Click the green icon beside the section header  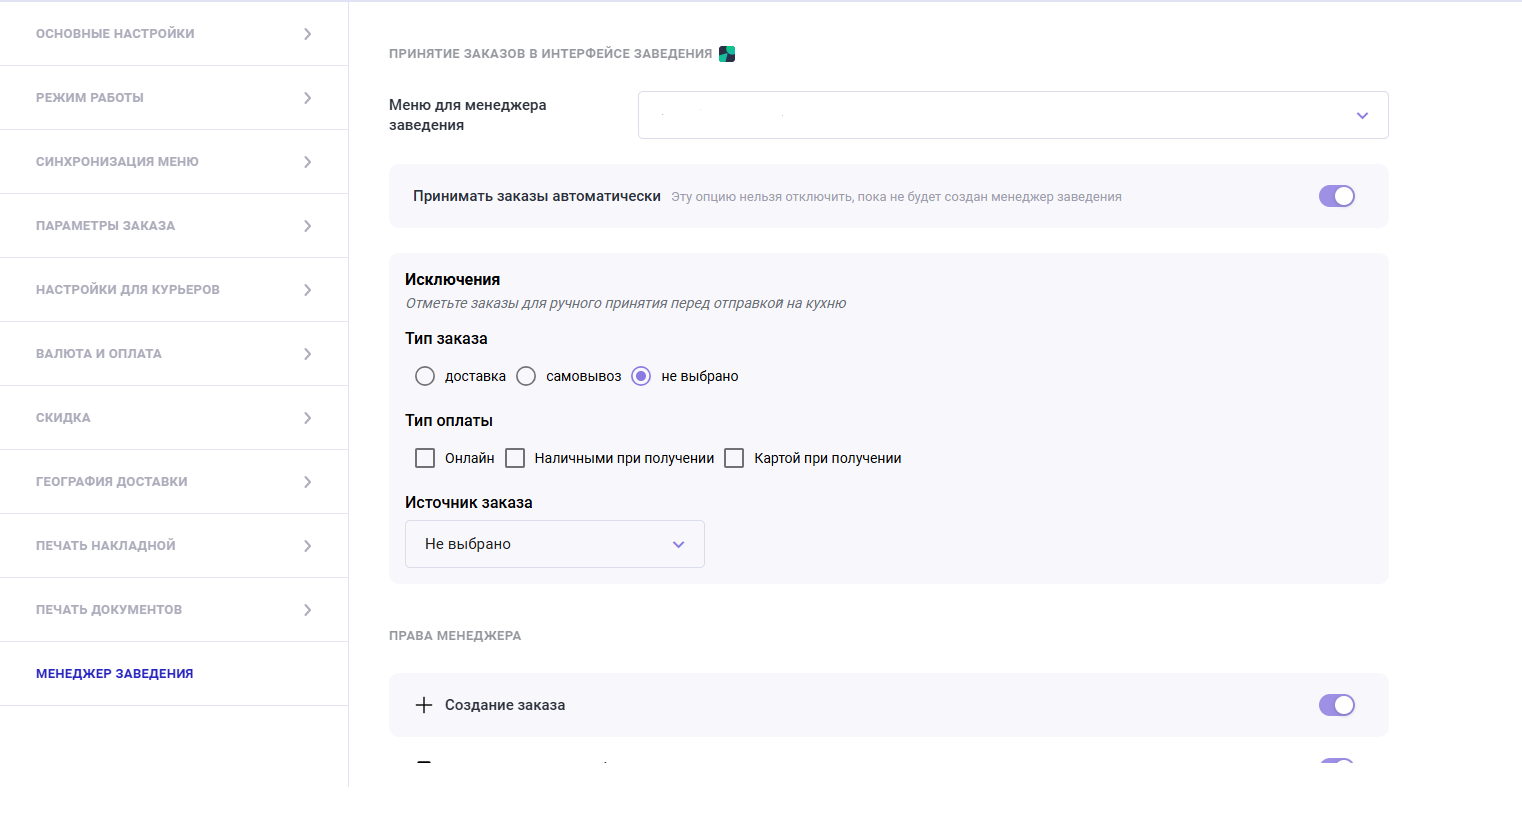(727, 54)
